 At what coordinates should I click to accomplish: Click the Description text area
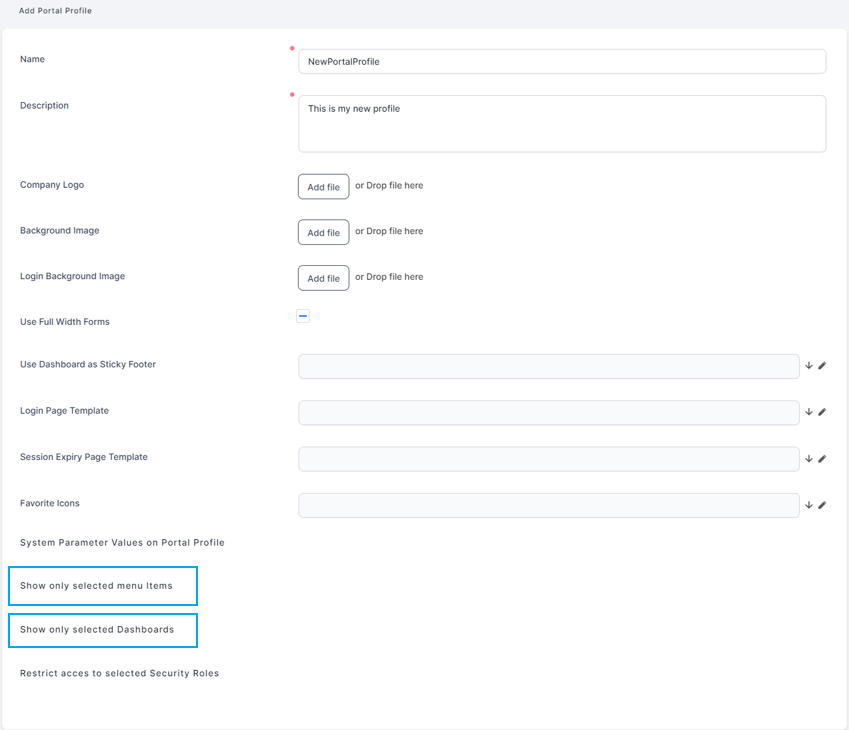coord(562,124)
